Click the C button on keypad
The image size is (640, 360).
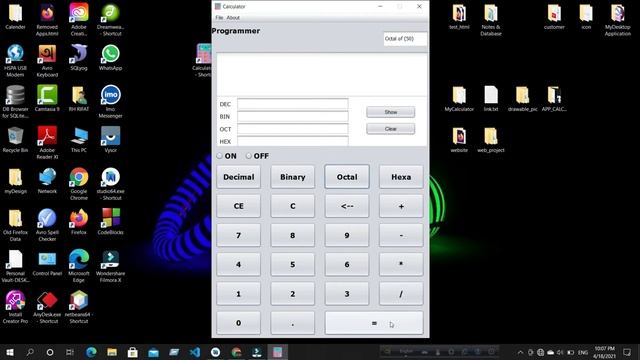pyautogui.click(x=293, y=206)
